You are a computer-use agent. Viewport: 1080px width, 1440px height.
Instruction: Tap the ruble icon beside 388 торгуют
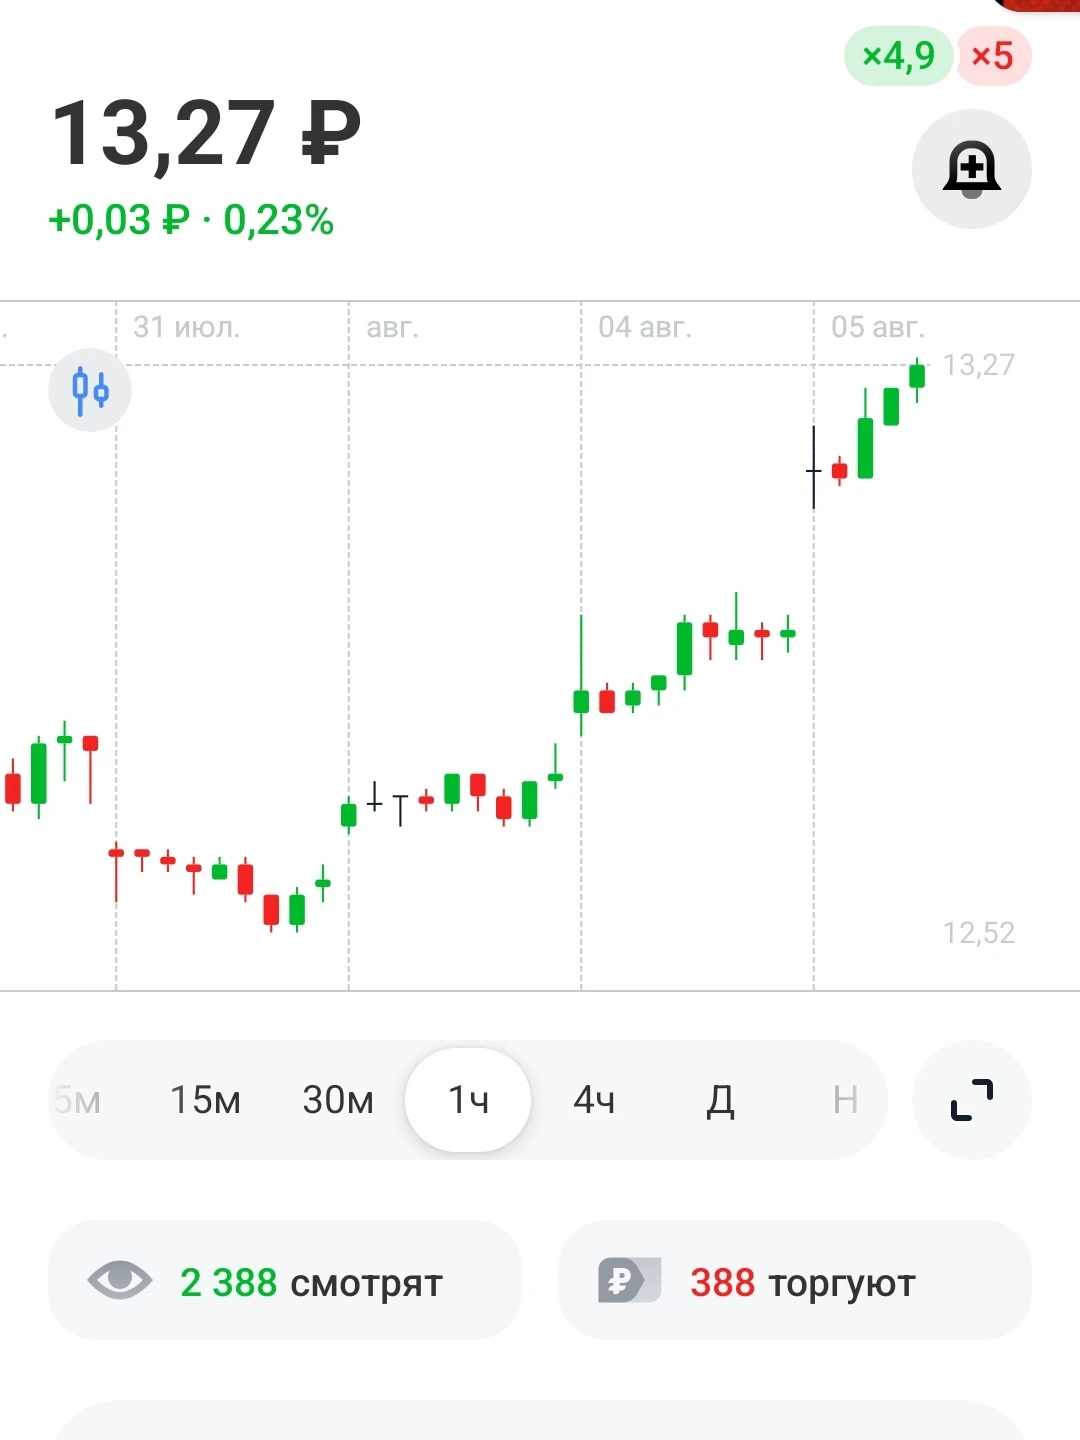click(630, 1280)
